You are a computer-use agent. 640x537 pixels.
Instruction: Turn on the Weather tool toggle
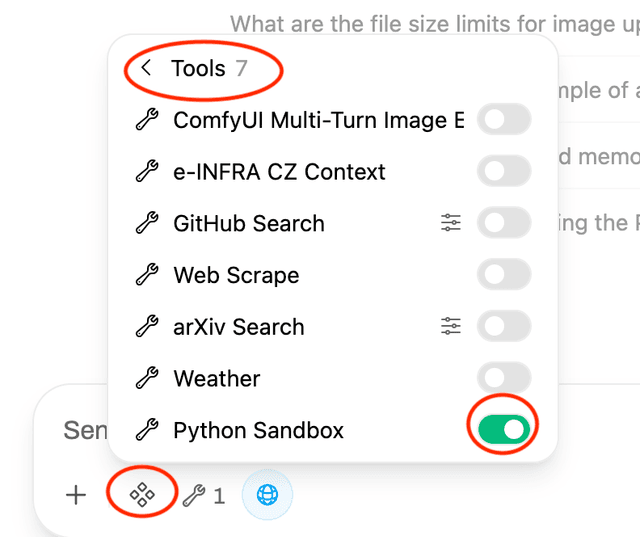click(503, 378)
